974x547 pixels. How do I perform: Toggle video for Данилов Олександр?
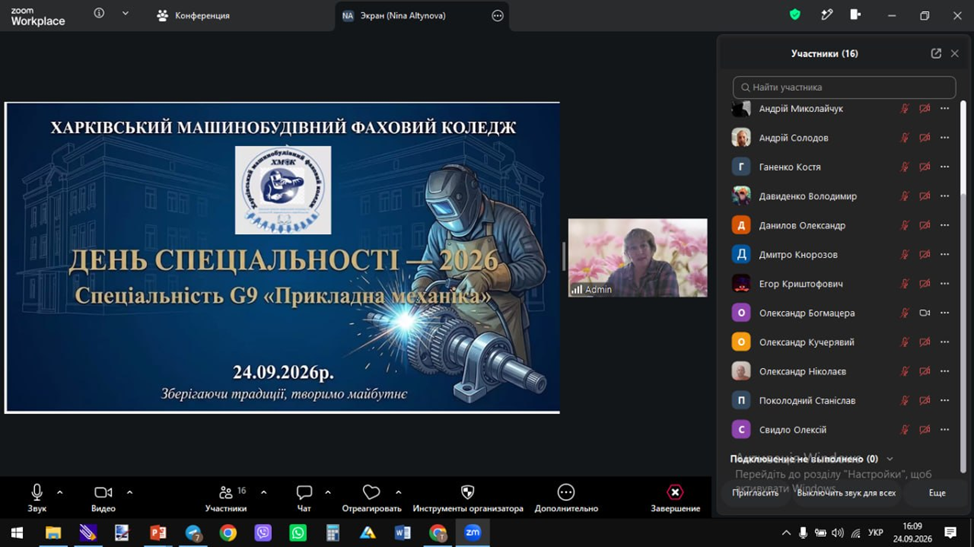coord(925,225)
